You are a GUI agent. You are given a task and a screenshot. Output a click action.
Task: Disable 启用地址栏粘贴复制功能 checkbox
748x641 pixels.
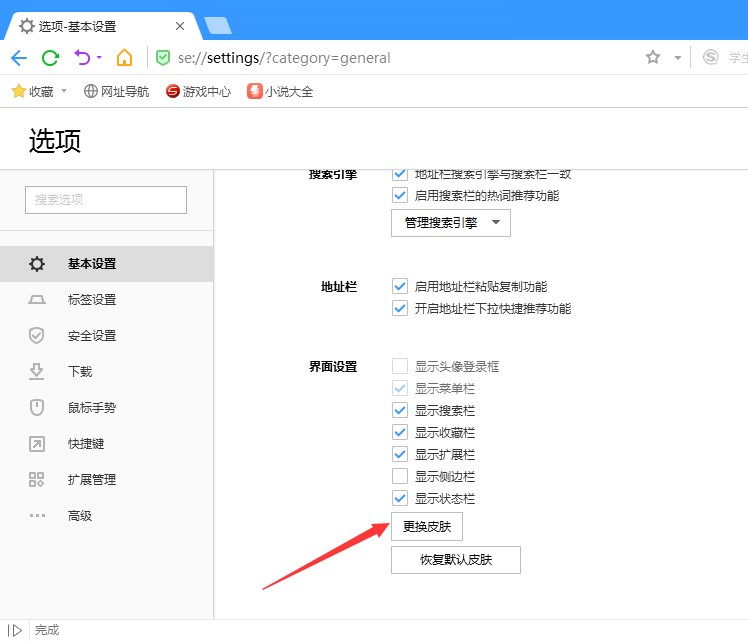click(x=400, y=287)
